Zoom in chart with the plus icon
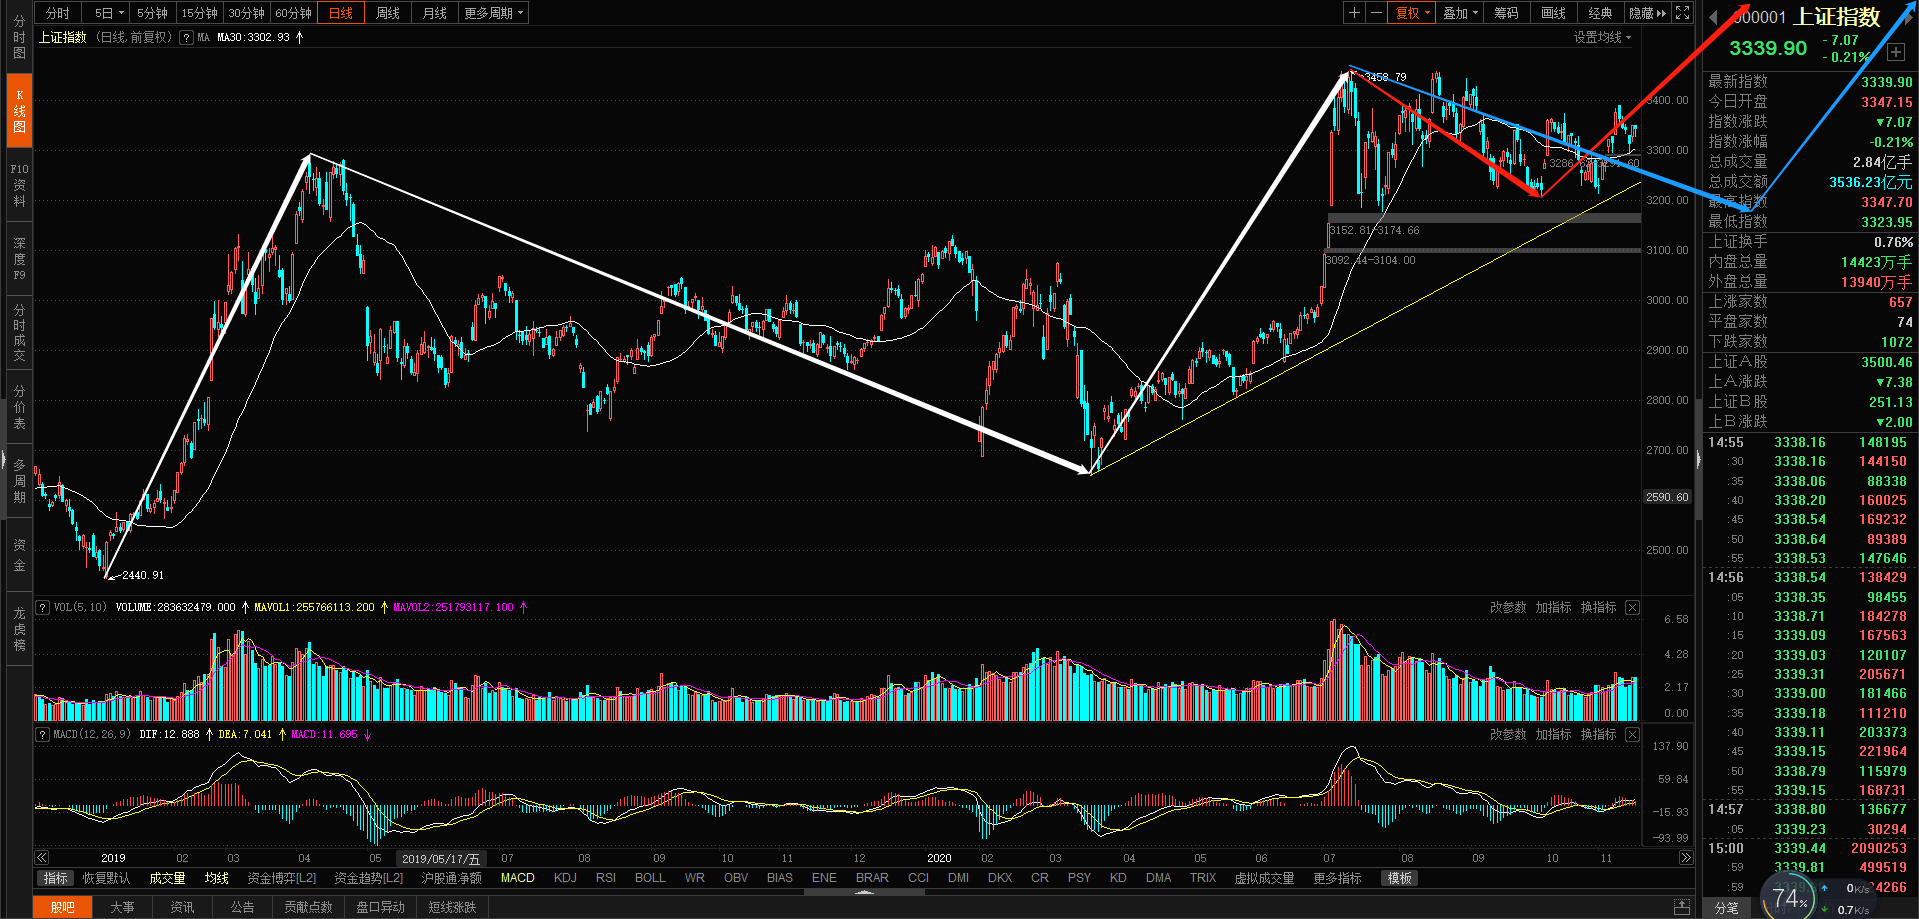Screen dimensions: 1919x919 coord(1354,13)
